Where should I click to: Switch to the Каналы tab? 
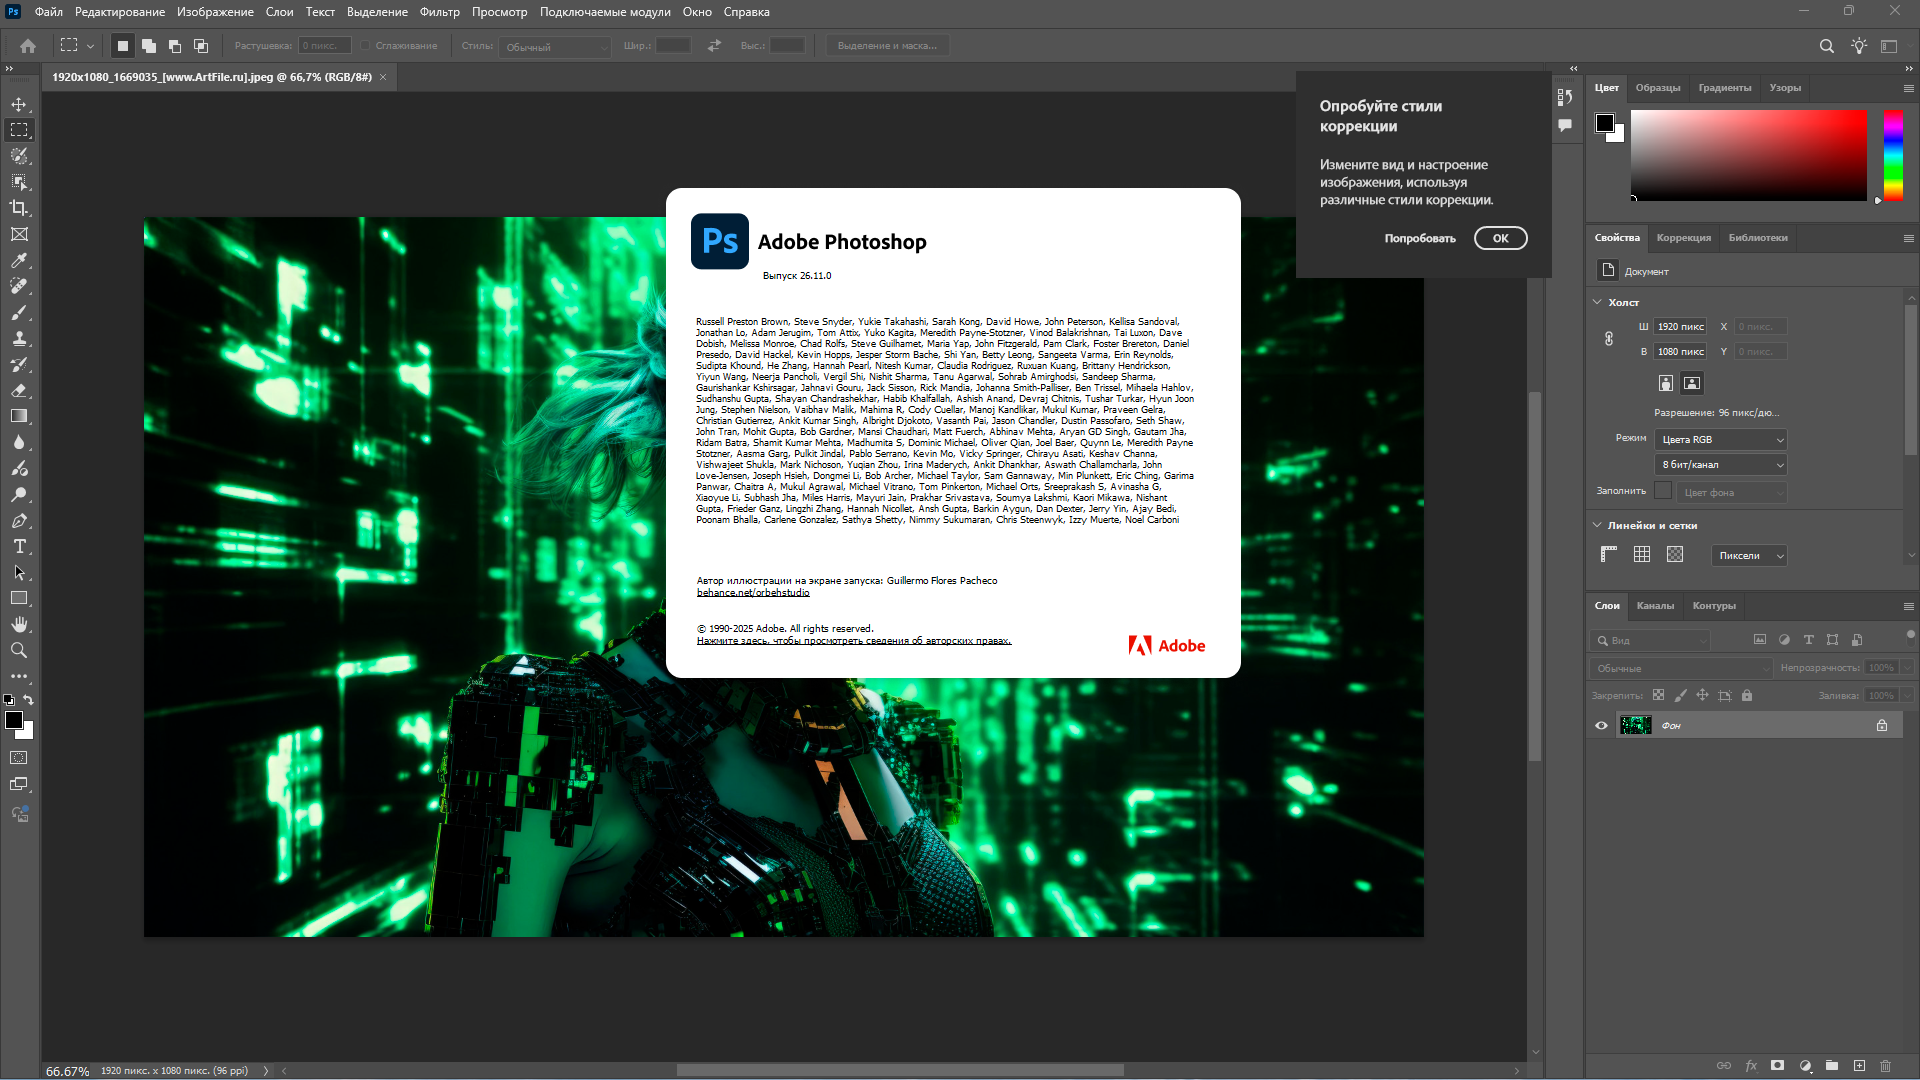point(1655,606)
